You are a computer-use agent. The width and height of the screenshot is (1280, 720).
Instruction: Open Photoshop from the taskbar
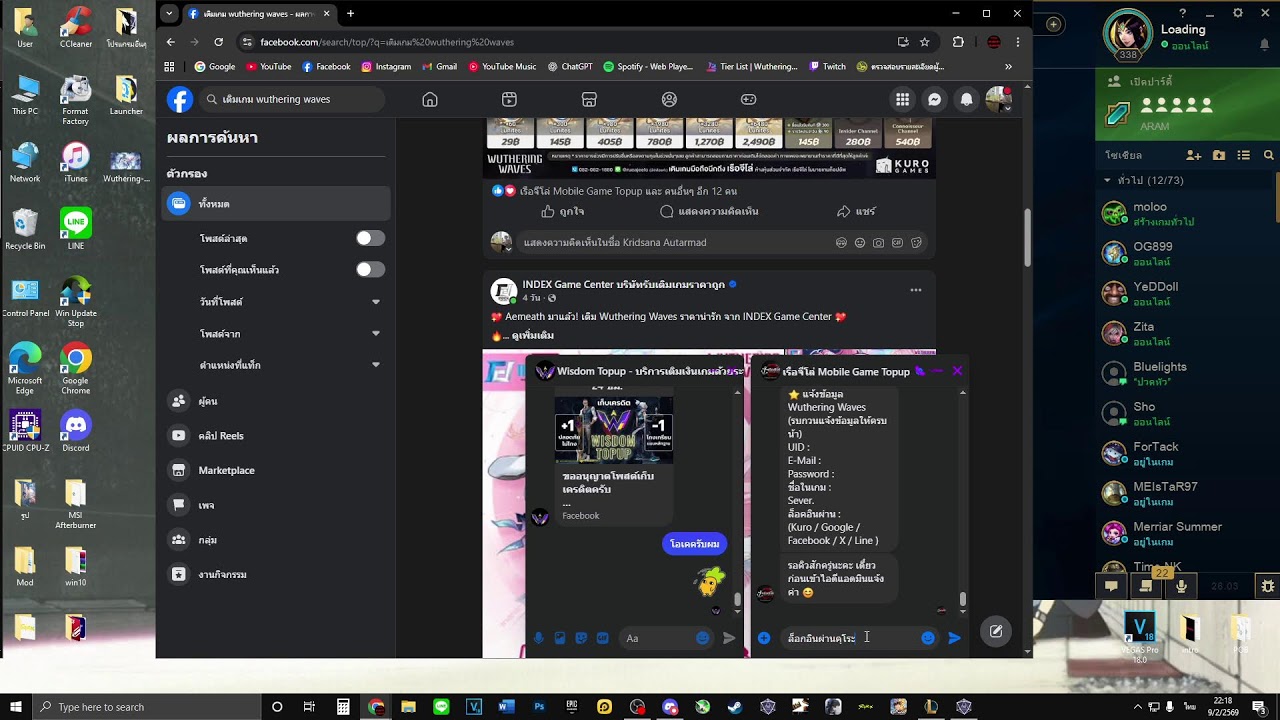pyautogui.click(x=539, y=707)
